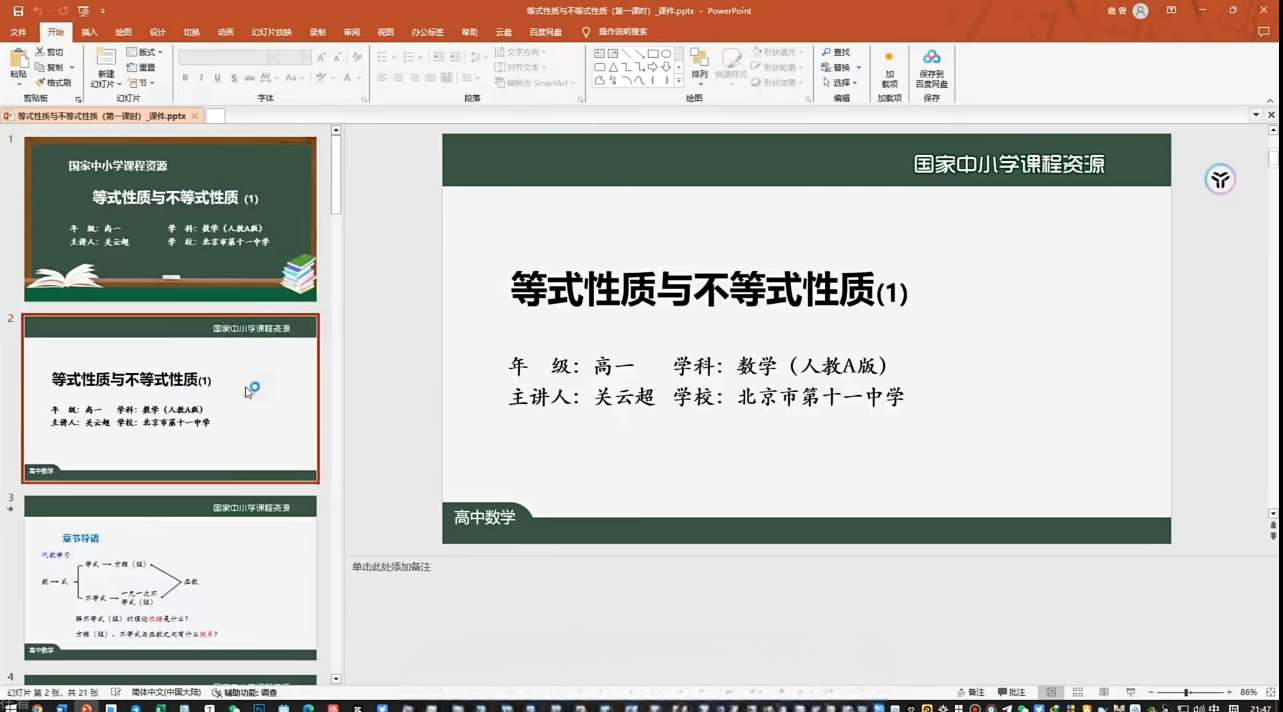
Task: Select the Bold formatting icon
Action: coord(186,76)
